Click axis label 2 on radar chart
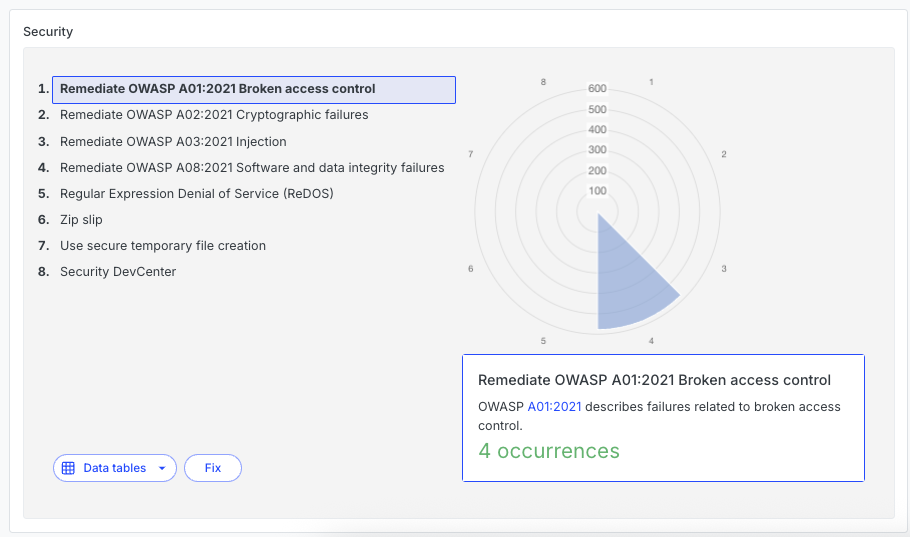Screen dimensions: 910x537 [x=724, y=154]
